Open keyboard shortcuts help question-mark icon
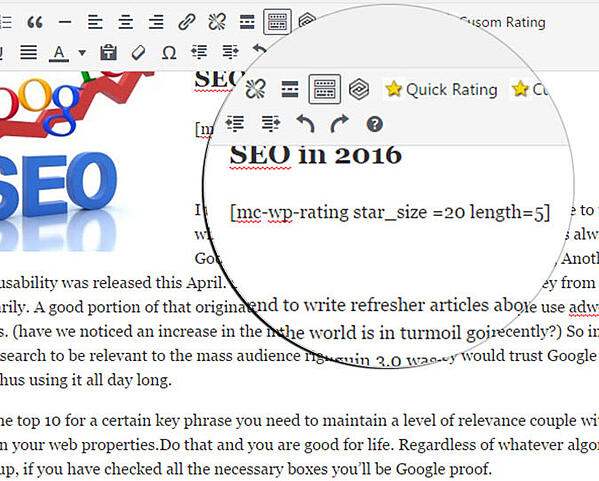 coord(375,124)
